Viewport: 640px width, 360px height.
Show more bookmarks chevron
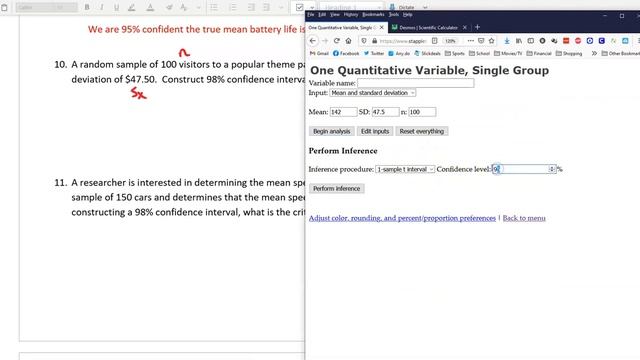point(594,53)
